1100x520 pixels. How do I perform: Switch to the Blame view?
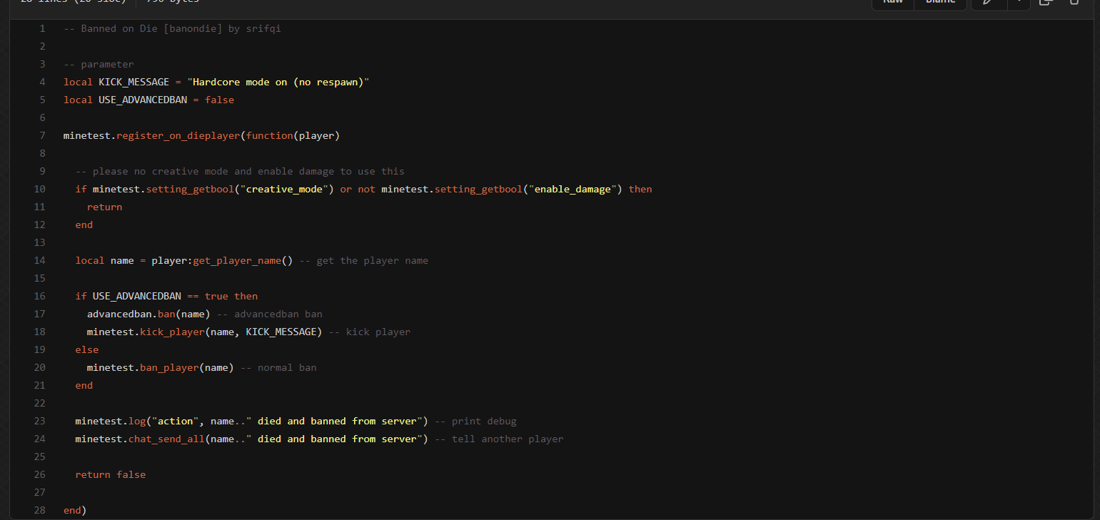tap(940, 3)
